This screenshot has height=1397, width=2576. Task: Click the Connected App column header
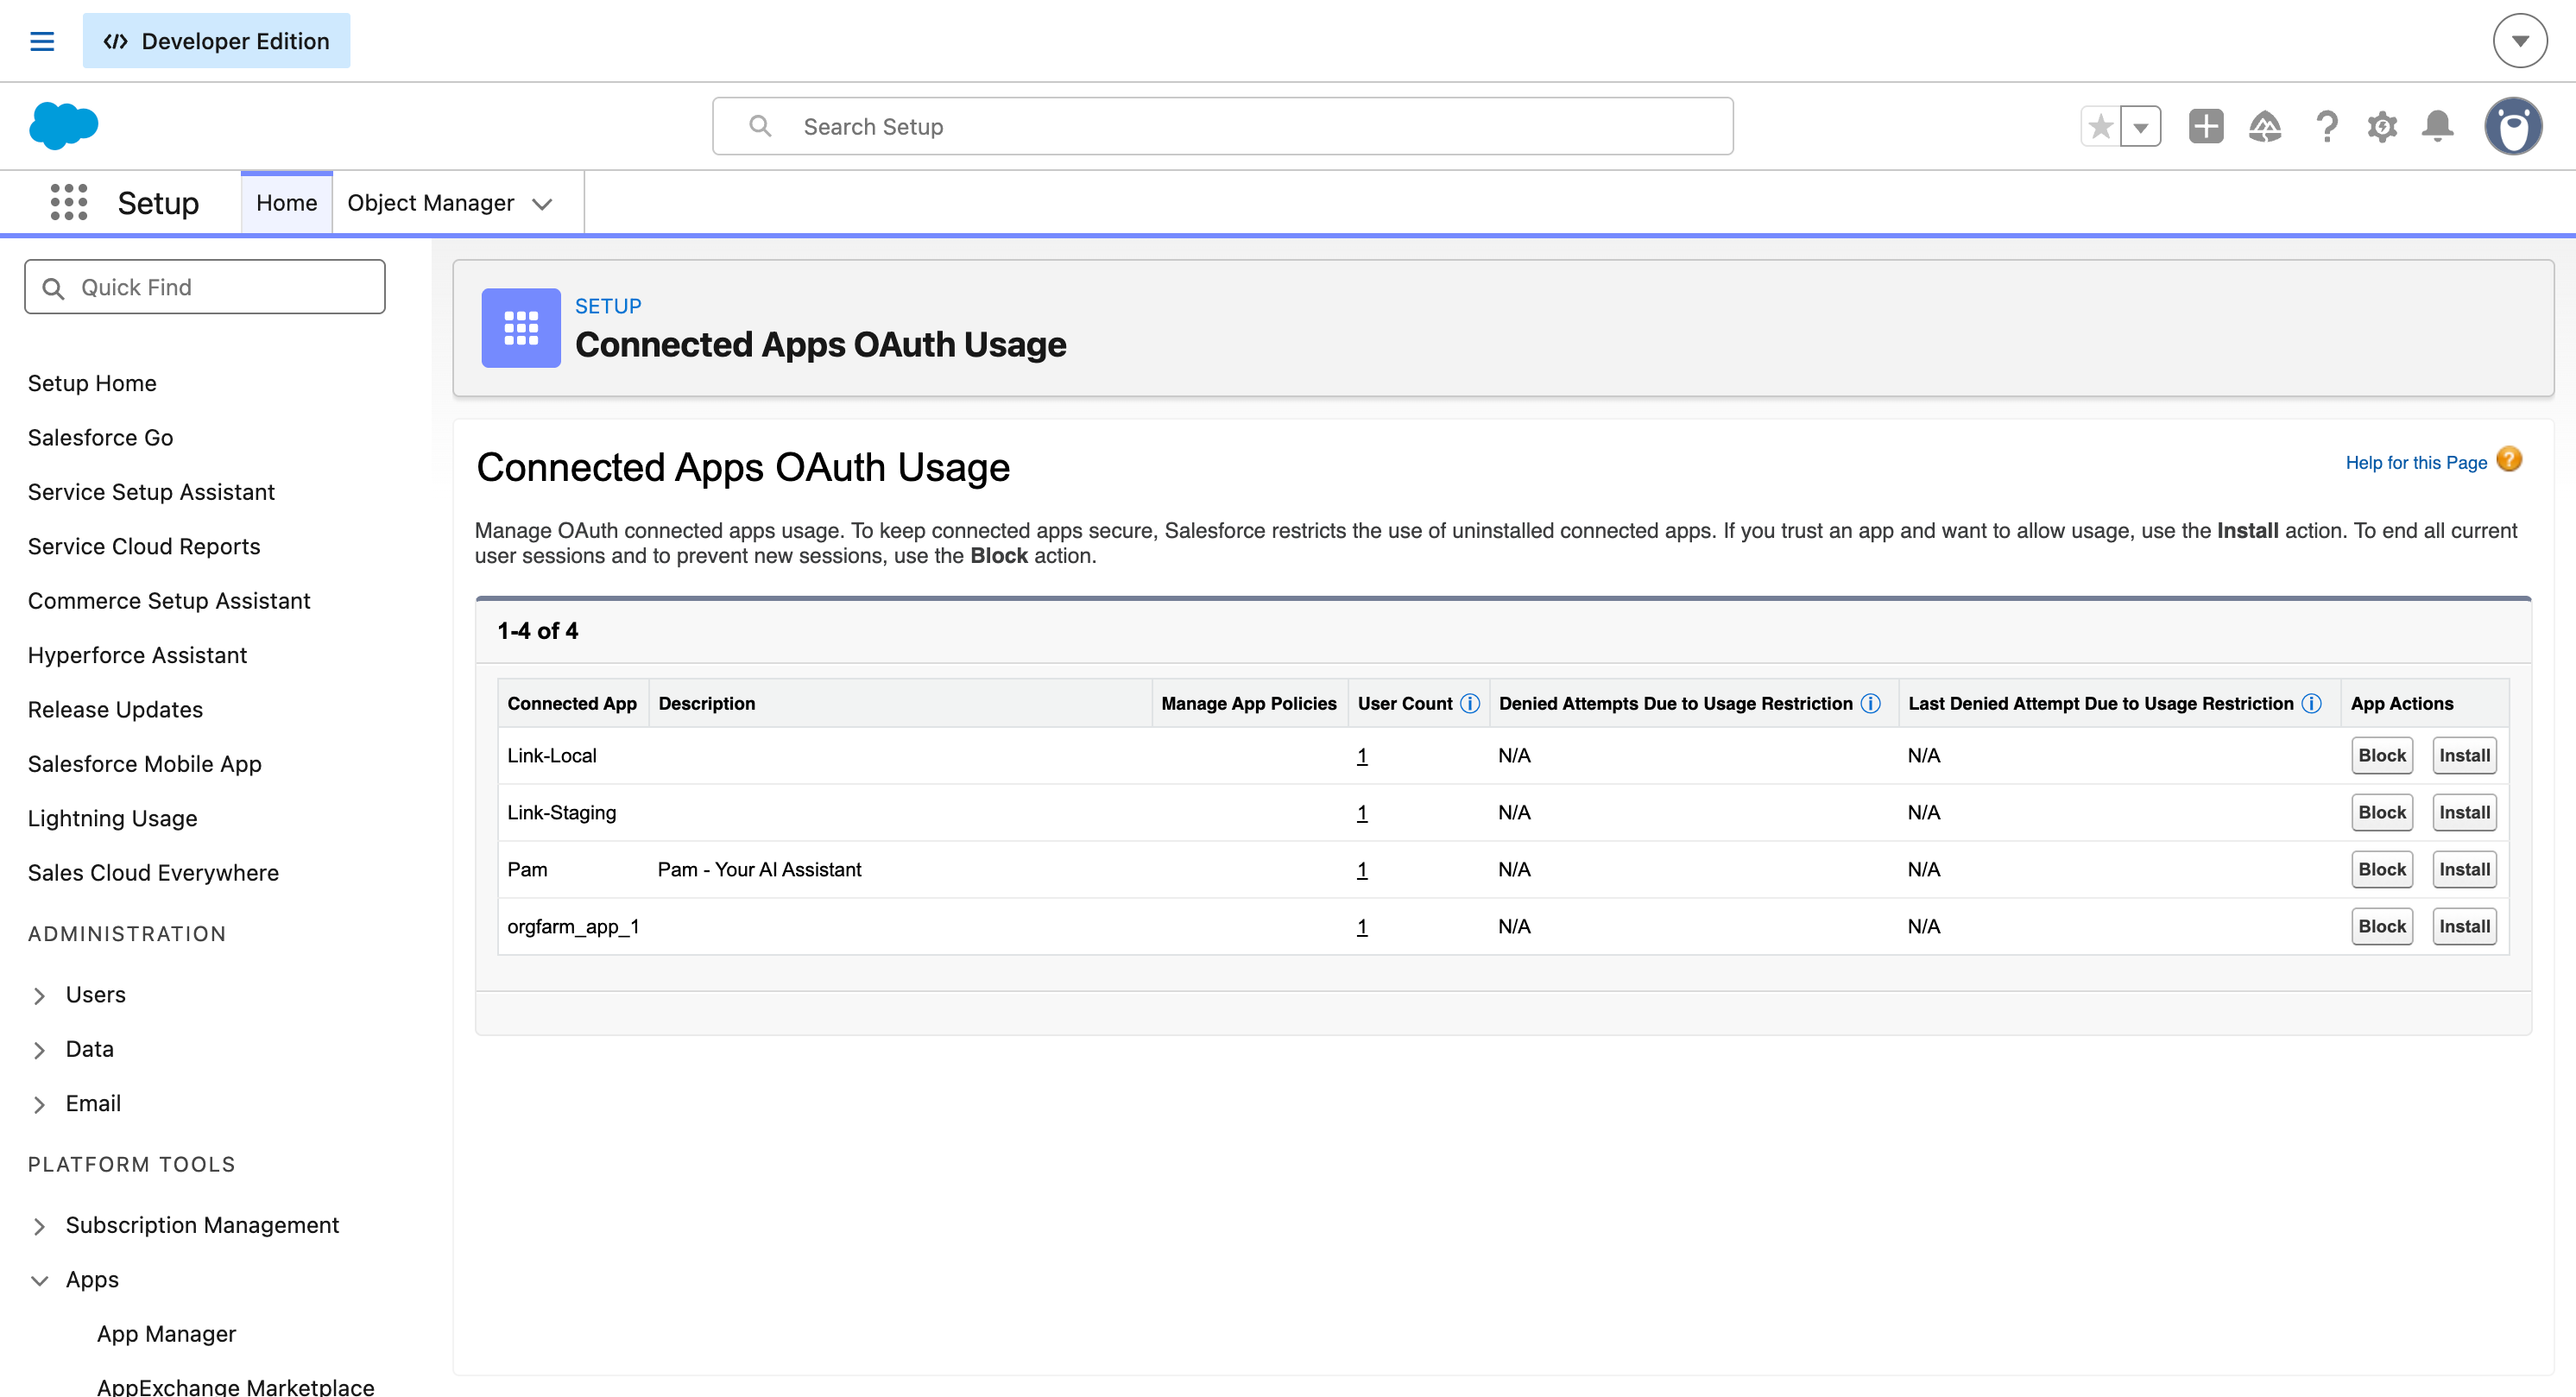tap(572, 704)
